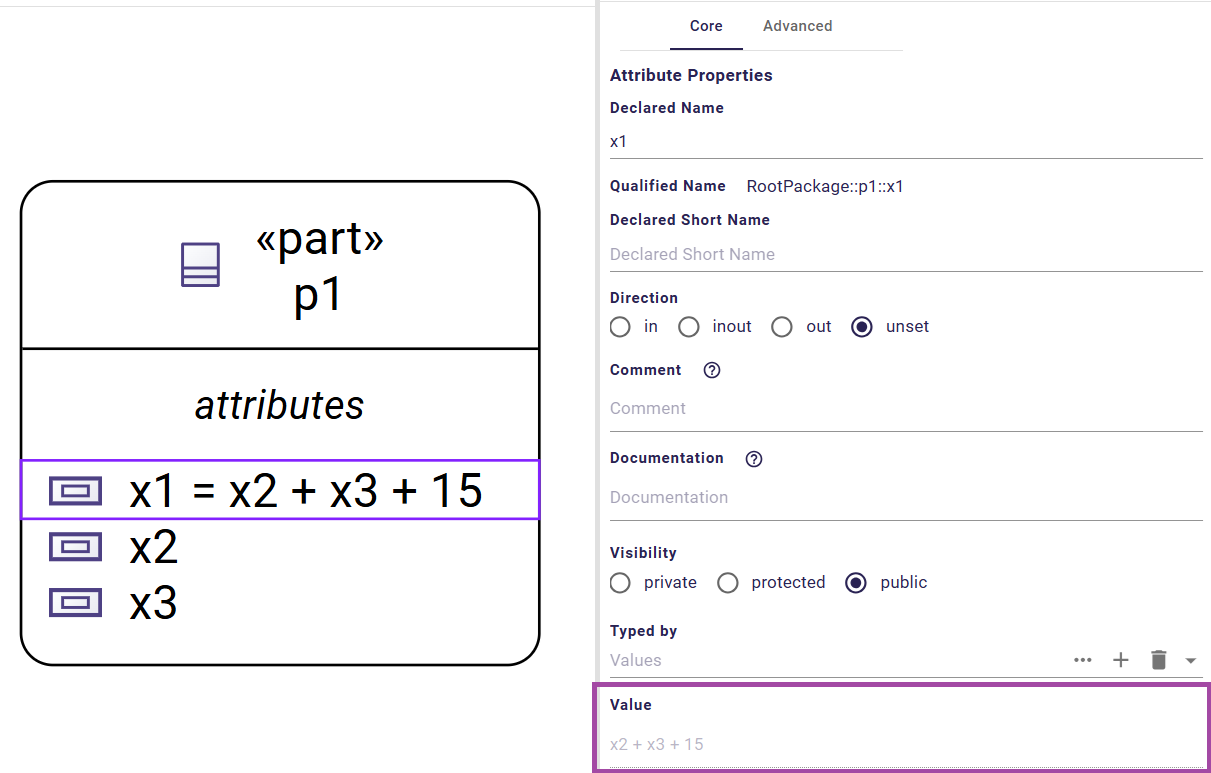
Task: Change Visibility to private
Action: pos(620,582)
